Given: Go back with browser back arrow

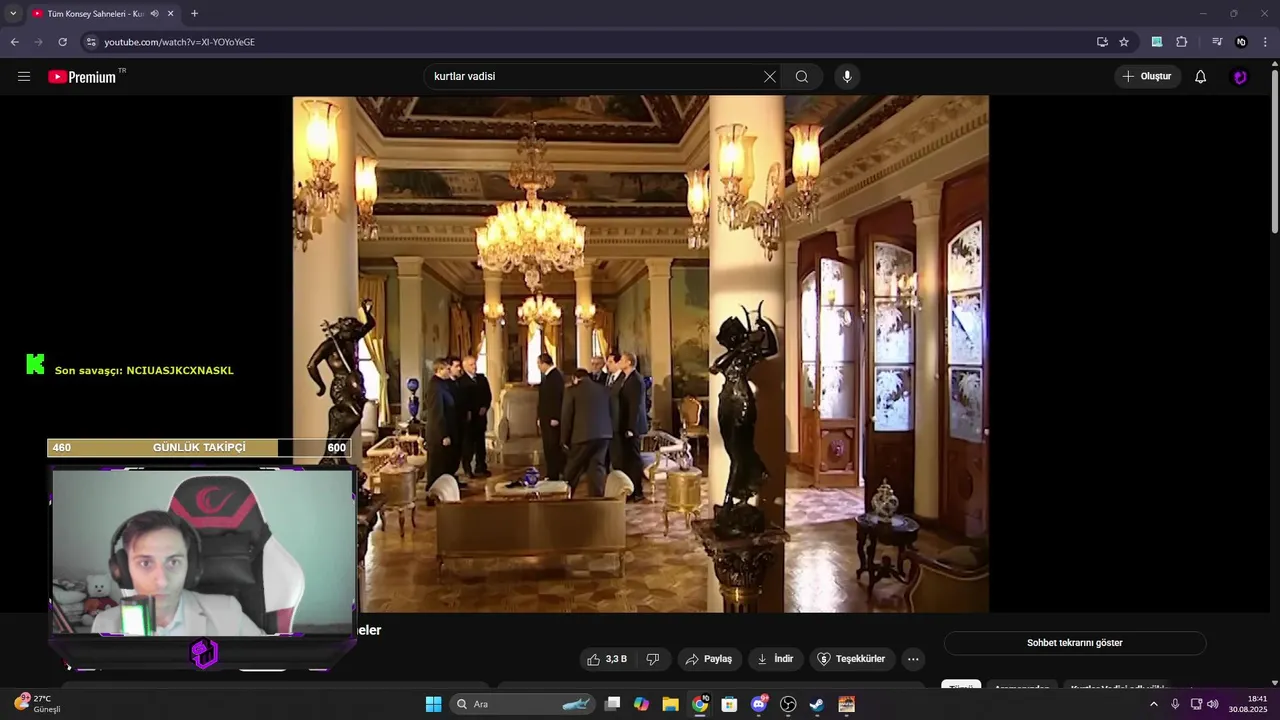Looking at the screenshot, I should point(14,42).
